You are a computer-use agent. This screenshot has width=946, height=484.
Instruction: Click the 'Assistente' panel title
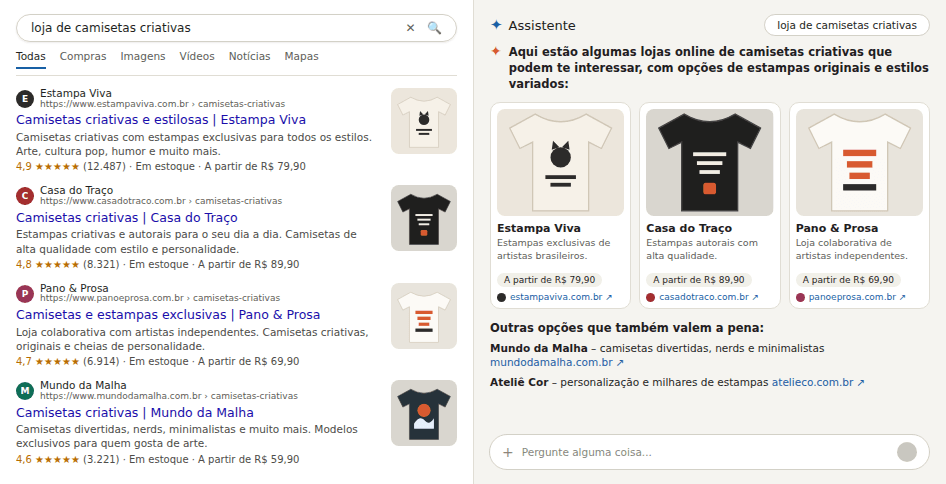pos(542,25)
